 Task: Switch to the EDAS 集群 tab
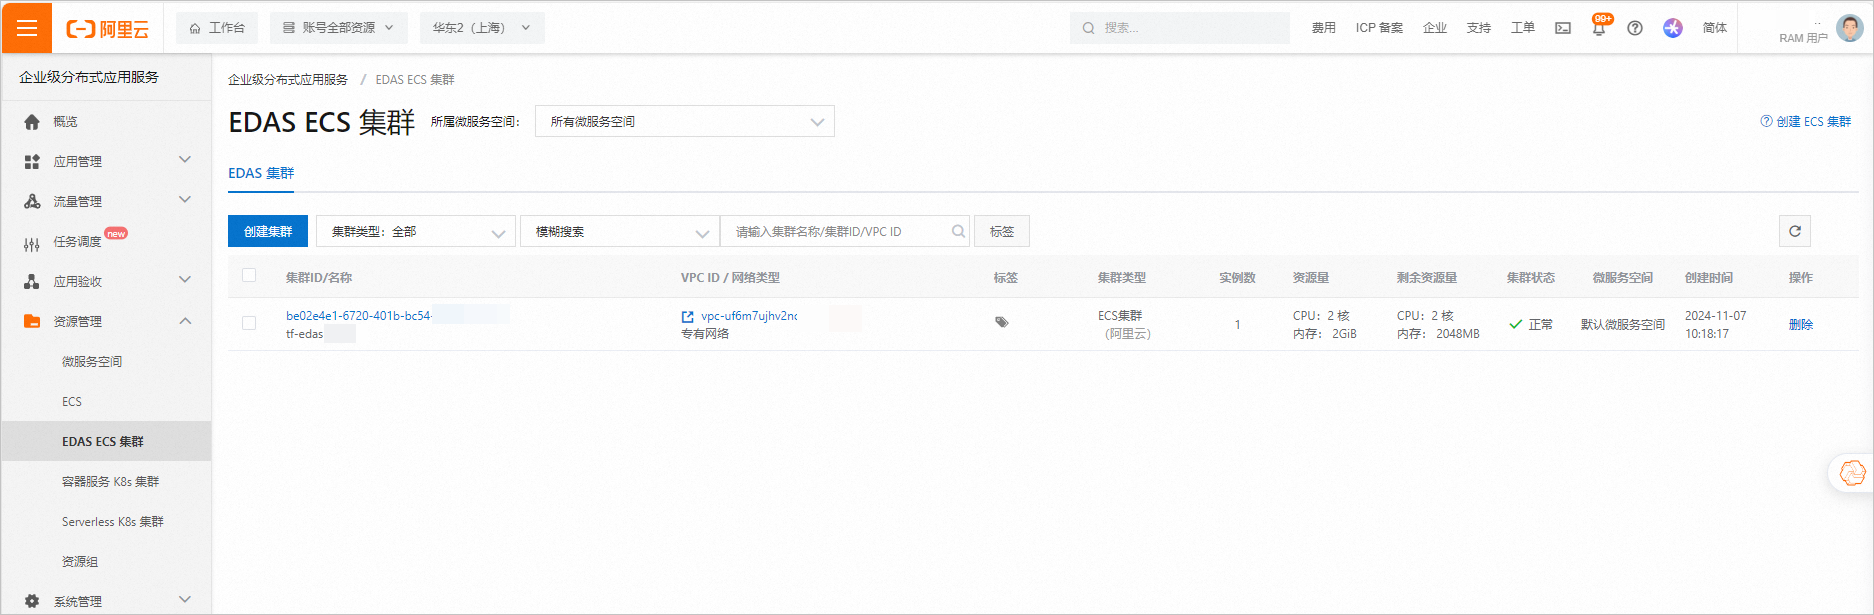[261, 173]
